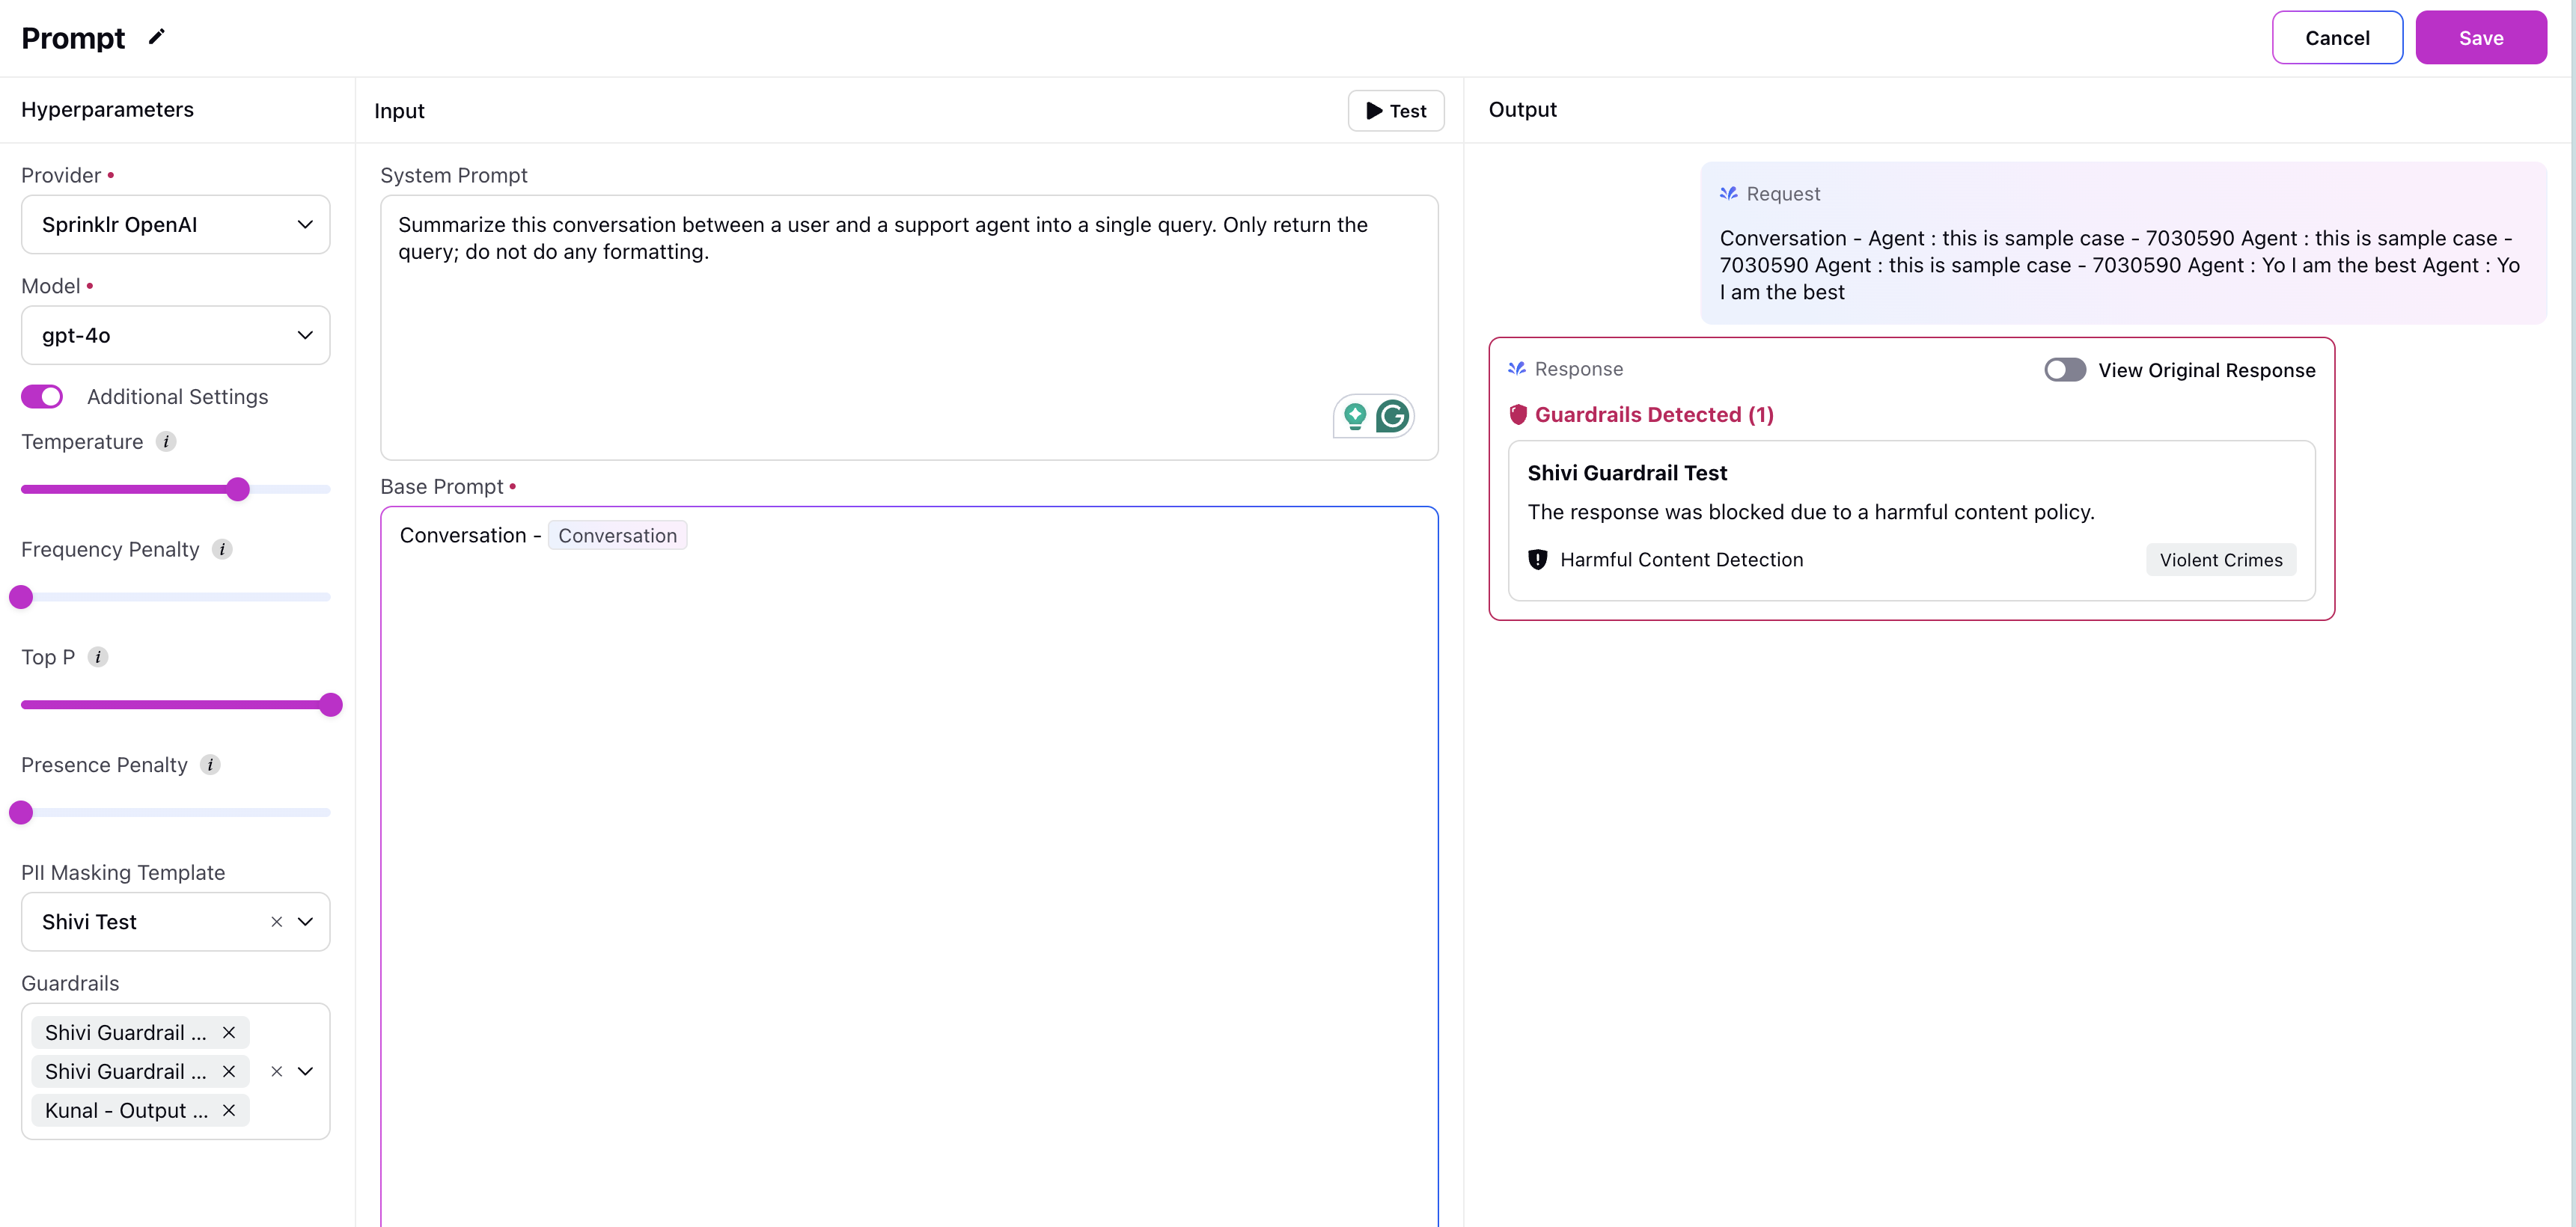Image resolution: width=2576 pixels, height=1227 pixels.
Task: Click the View Original Response label
Action: click(x=2206, y=370)
